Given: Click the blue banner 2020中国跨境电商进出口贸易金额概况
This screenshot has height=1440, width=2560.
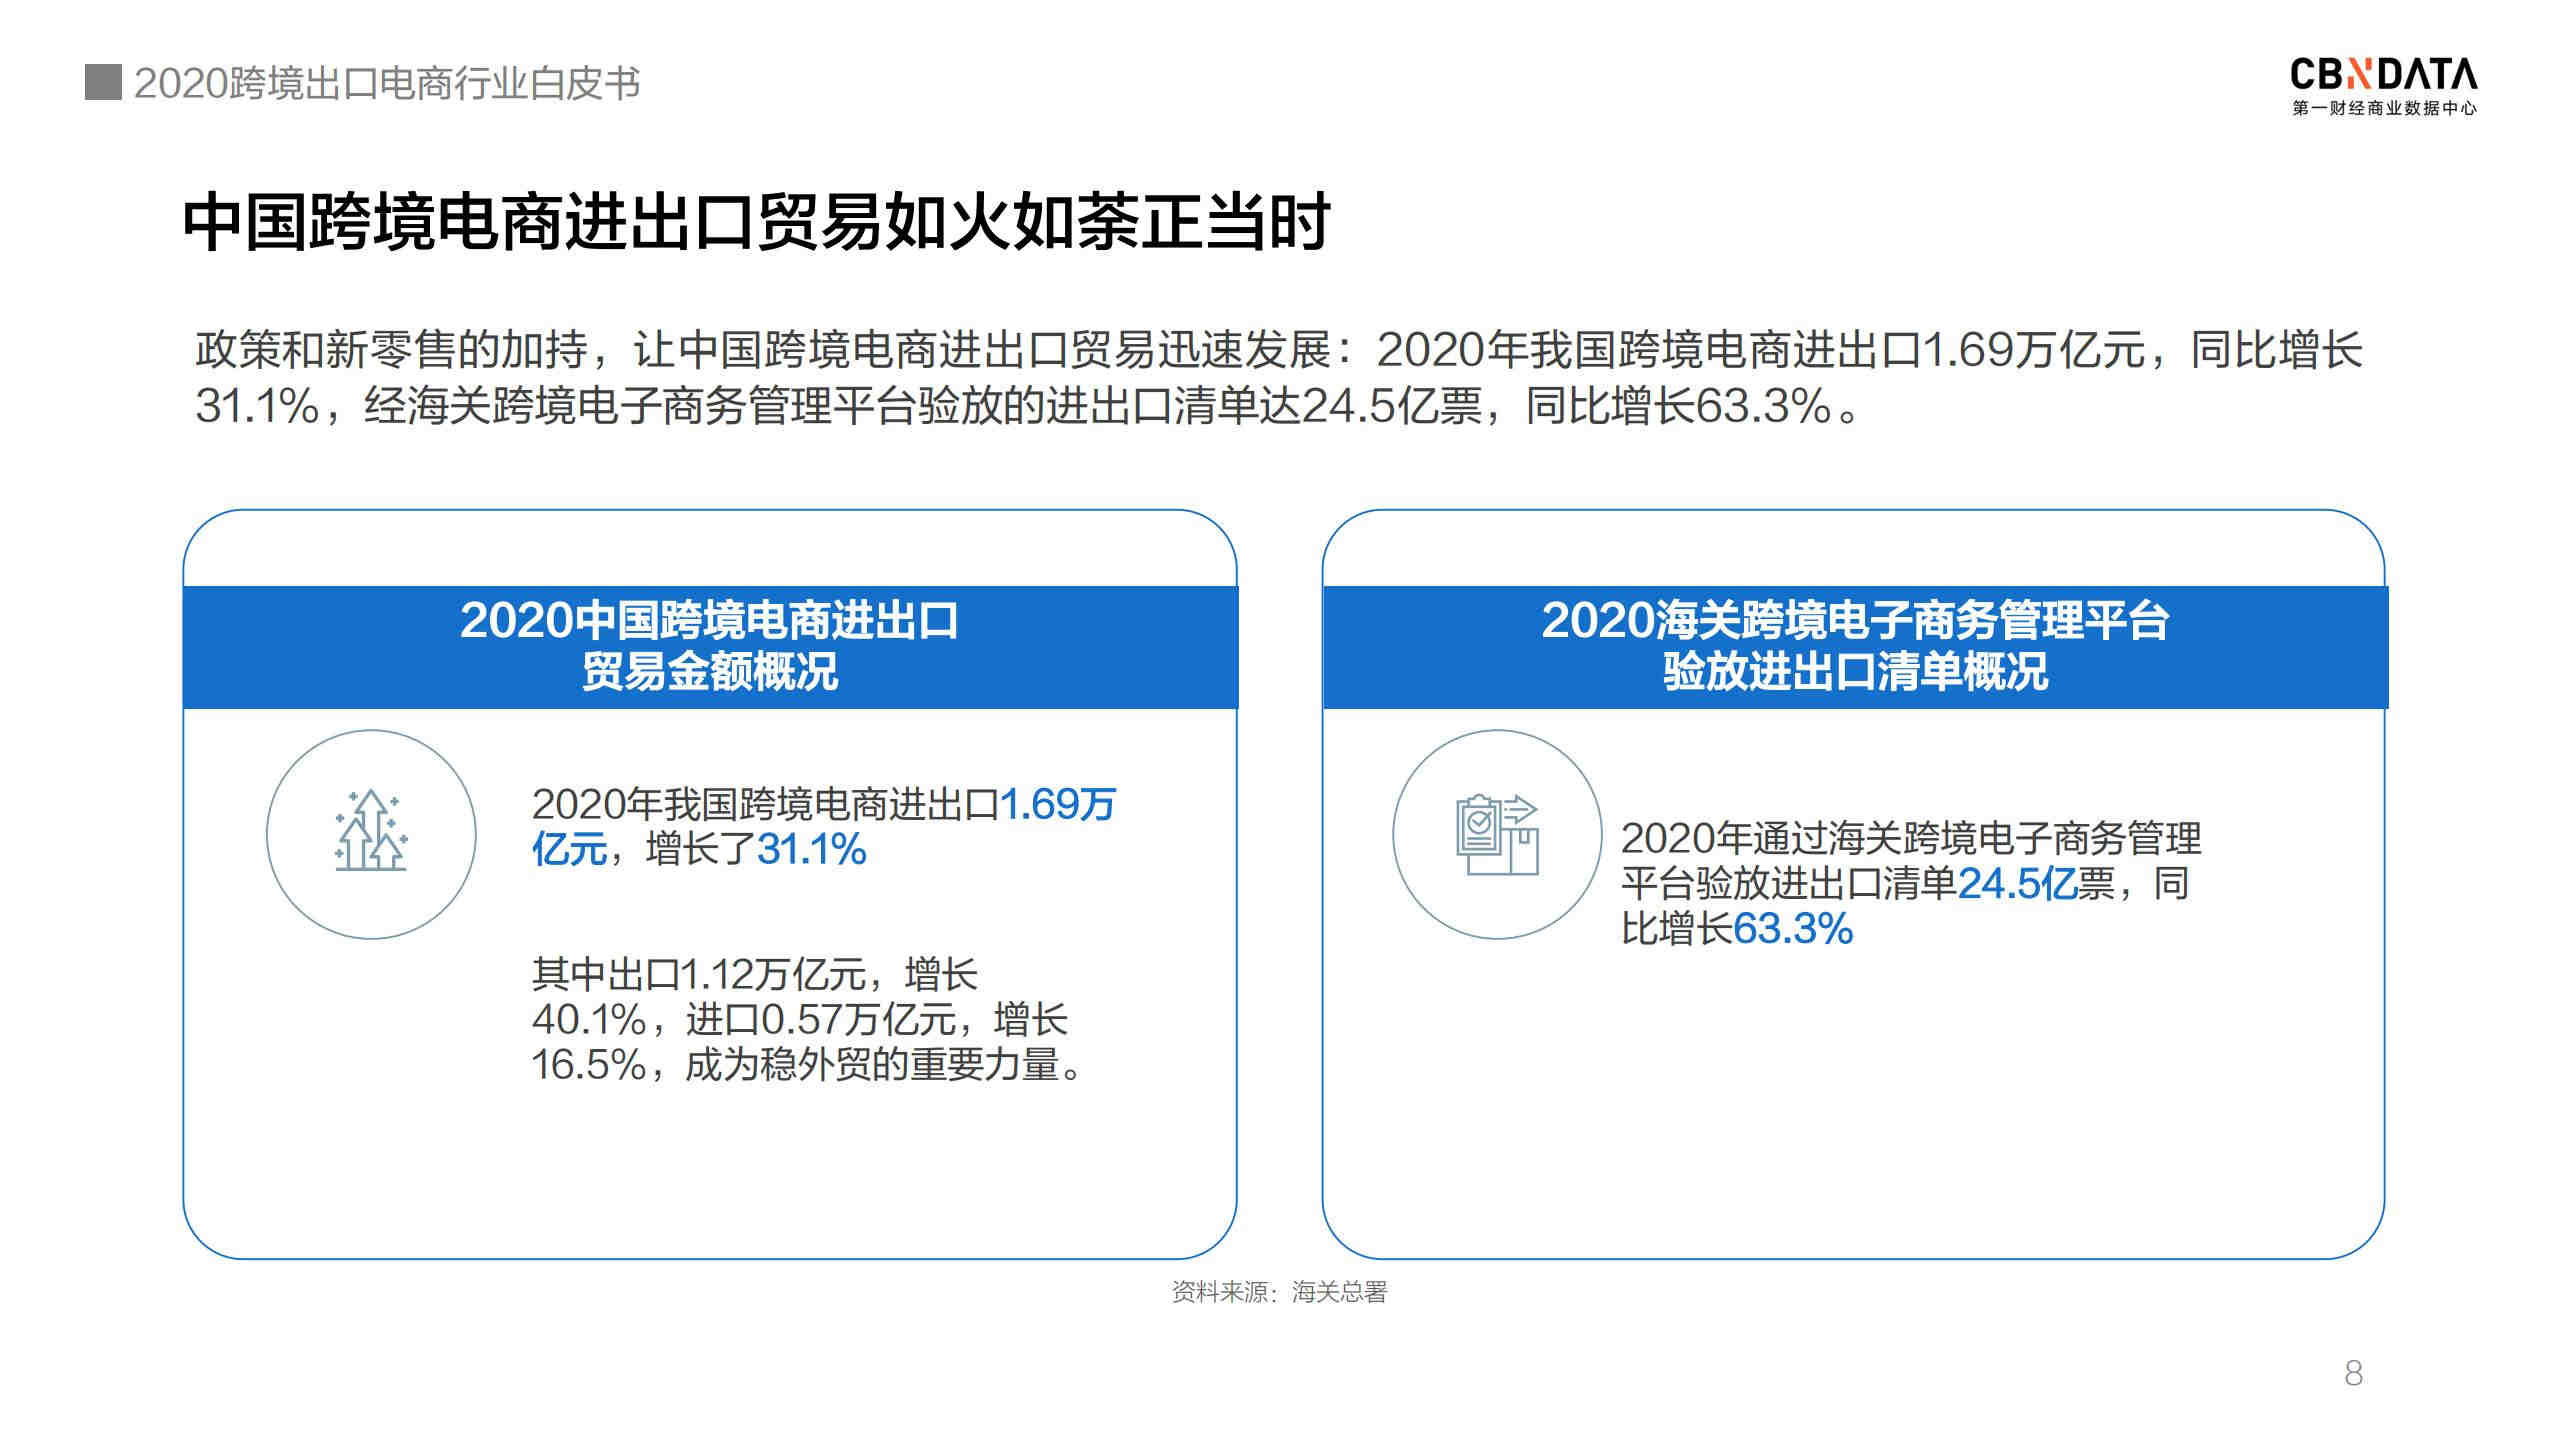Looking at the screenshot, I should (710, 647).
